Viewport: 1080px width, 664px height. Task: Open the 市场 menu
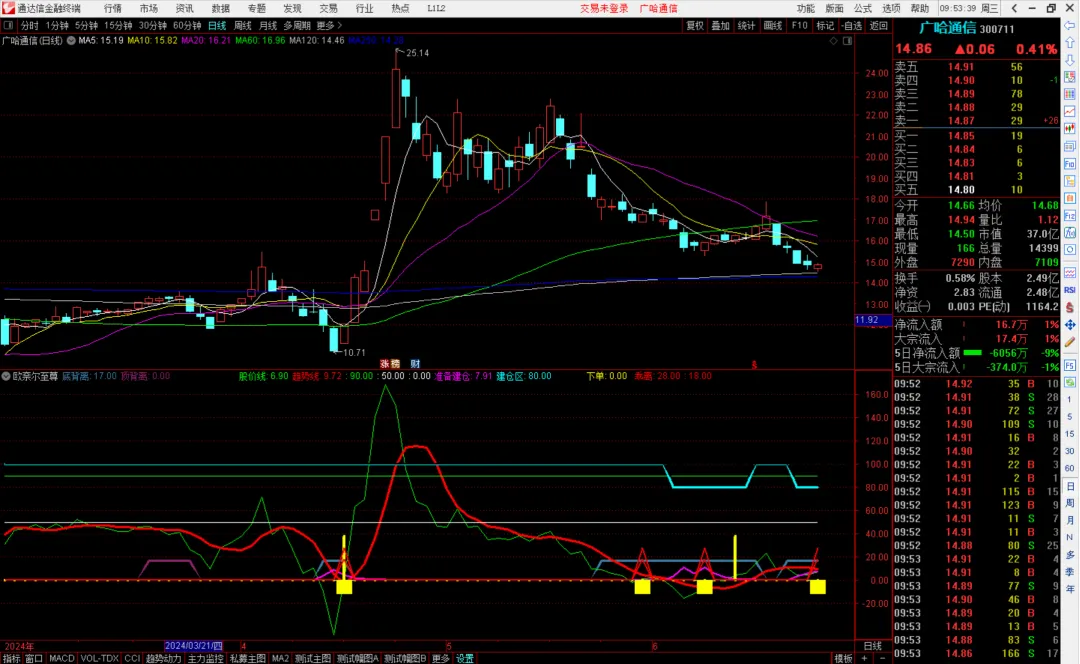tap(149, 8)
